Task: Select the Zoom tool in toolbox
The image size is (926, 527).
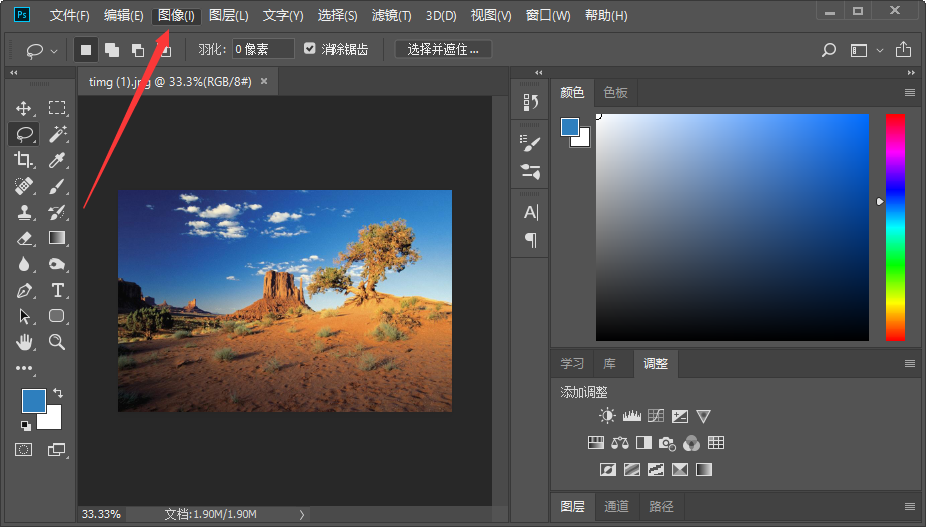Action: pos(57,341)
